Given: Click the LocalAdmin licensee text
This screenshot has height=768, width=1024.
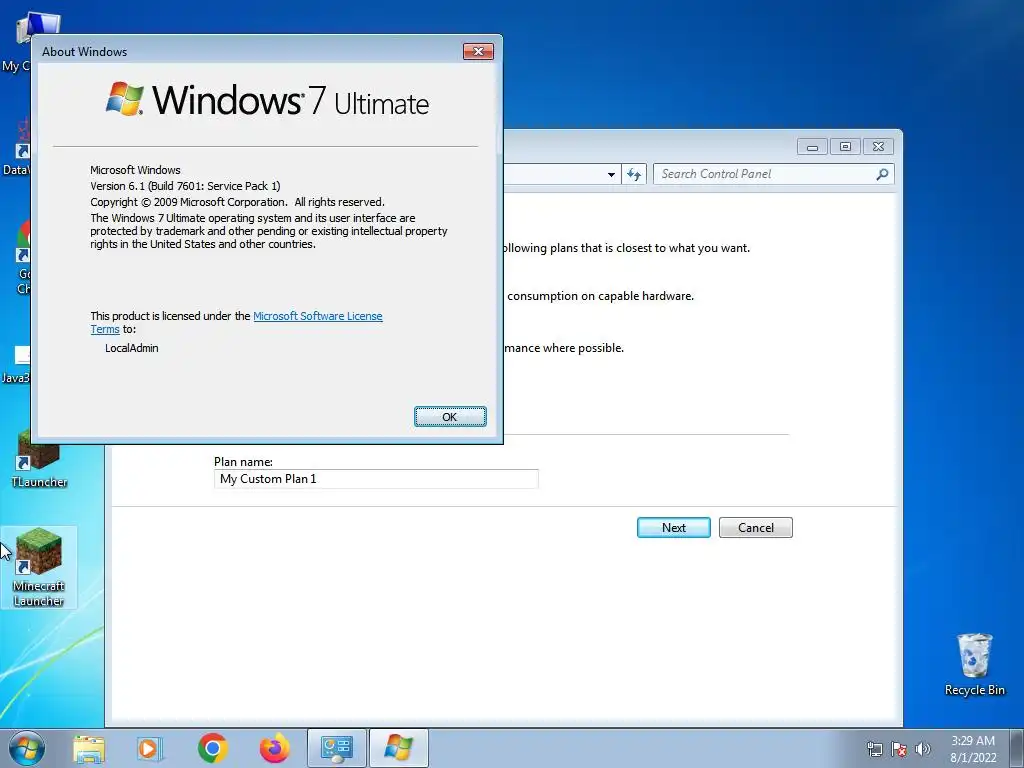Looking at the screenshot, I should 132,348.
